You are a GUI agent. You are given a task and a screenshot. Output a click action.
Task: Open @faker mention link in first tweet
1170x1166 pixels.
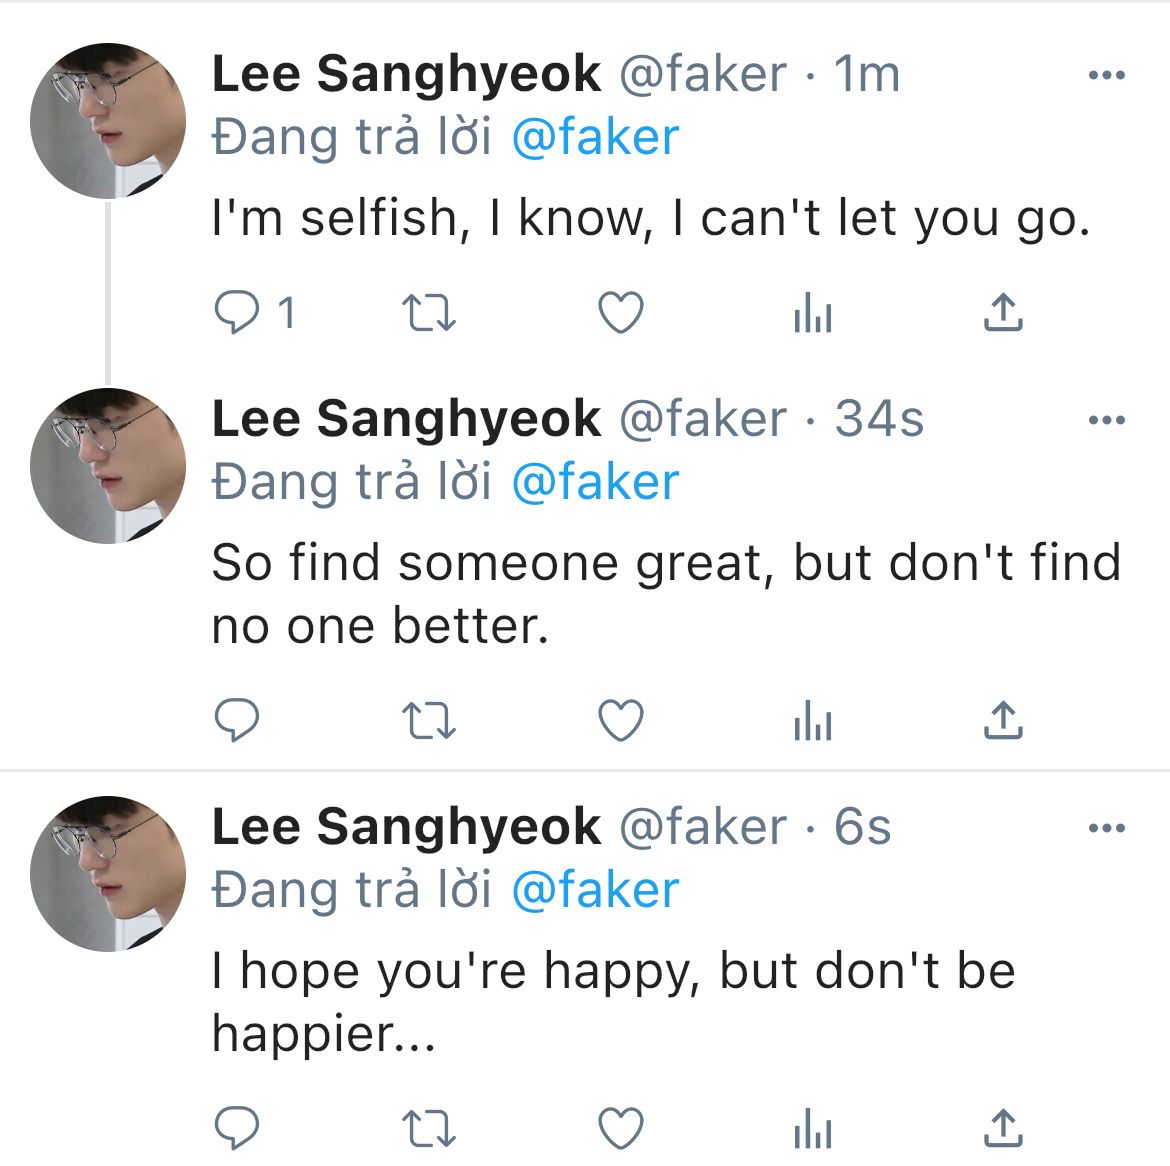tap(595, 138)
